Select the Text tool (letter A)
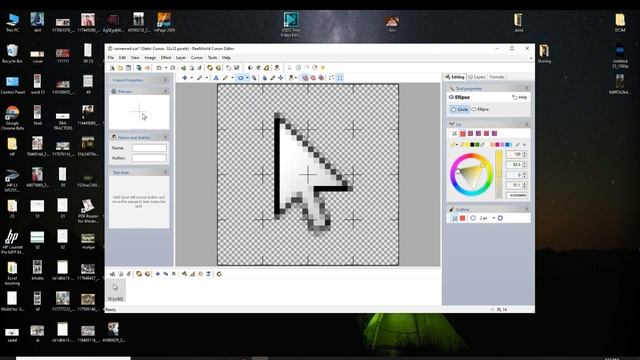Viewport: 640px width, 360px height. [x=216, y=78]
